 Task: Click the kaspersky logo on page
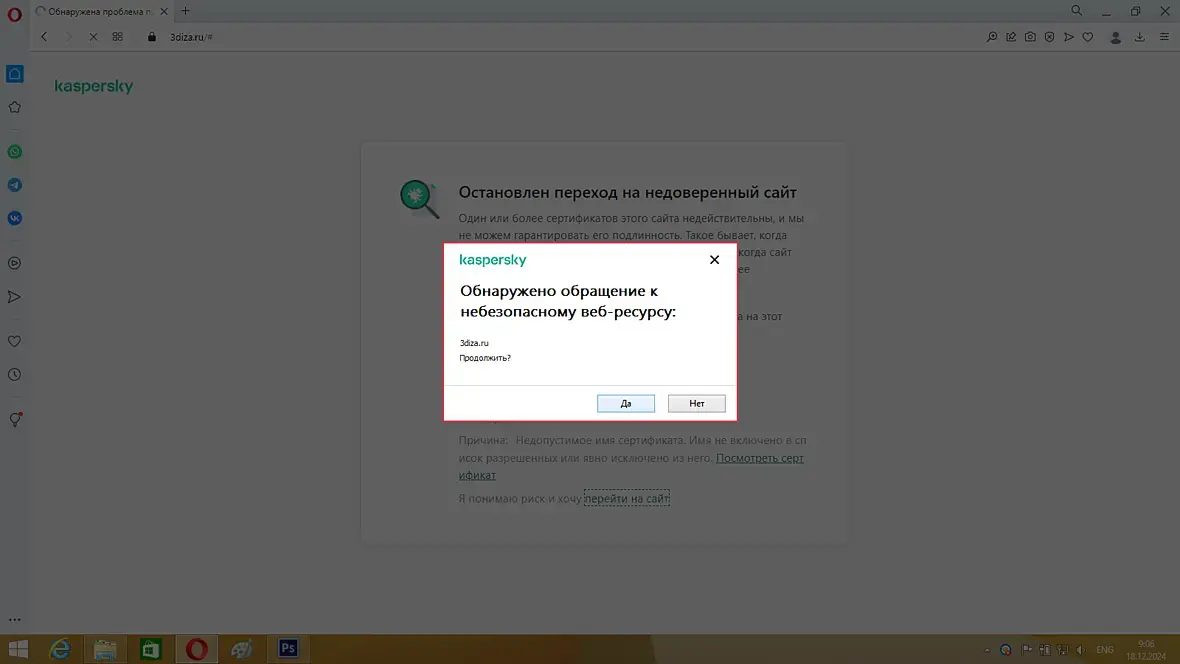pos(93,87)
